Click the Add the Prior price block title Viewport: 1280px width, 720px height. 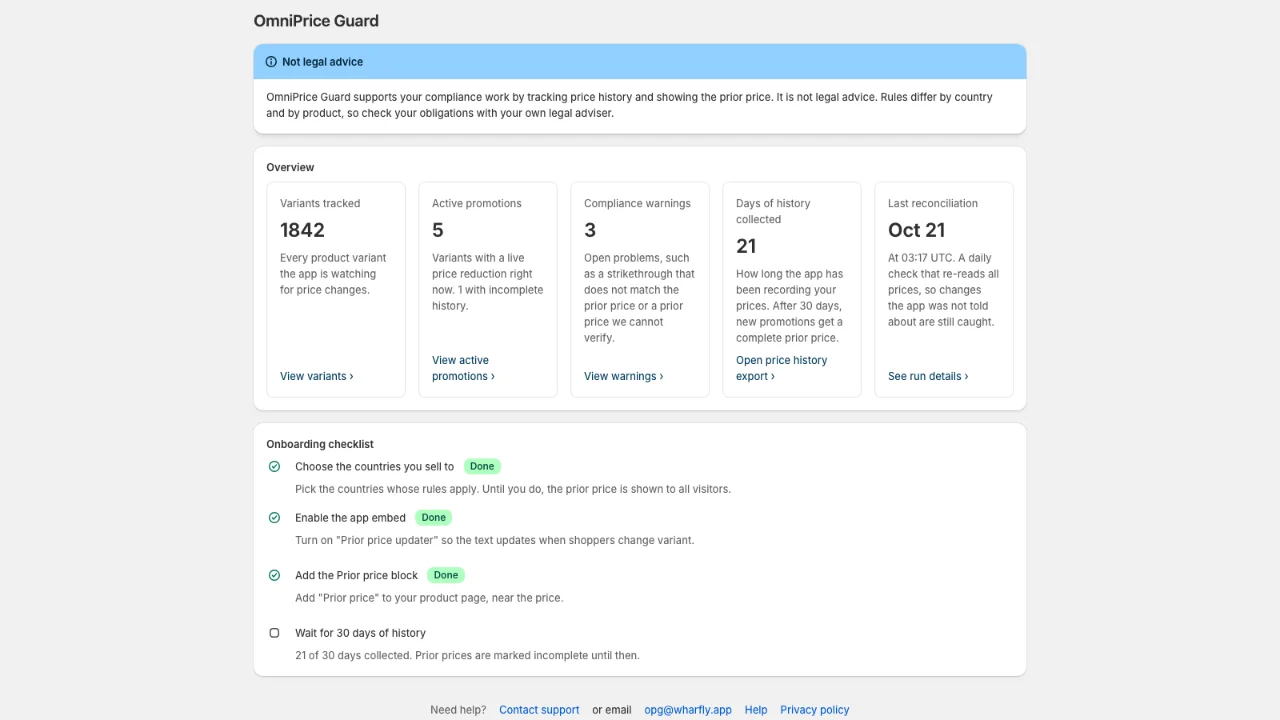pos(356,575)
